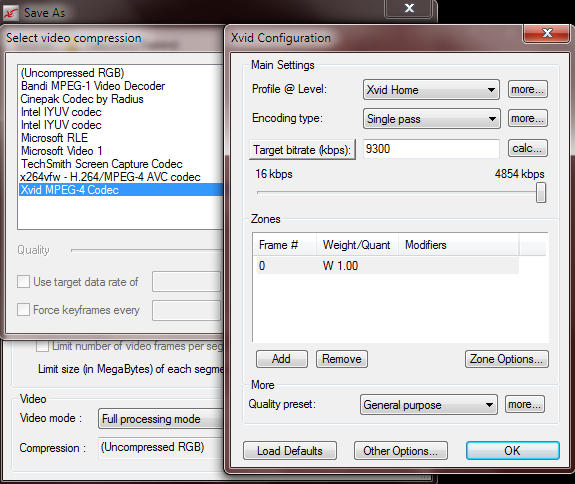Select TechSmith Screen Capture Codec
The width and height of the screenshot is (575, 484).
tap(102, 164)
